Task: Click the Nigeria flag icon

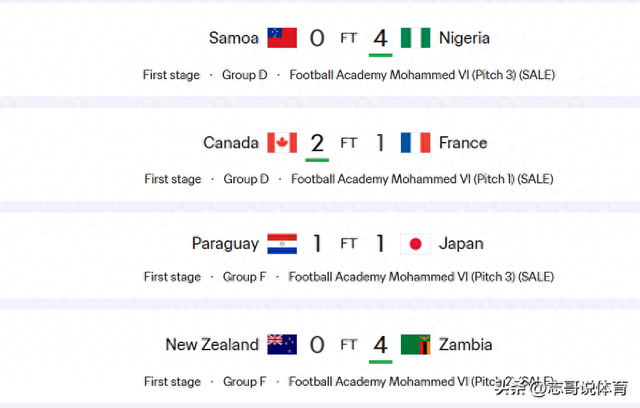Action: (415, 38)
